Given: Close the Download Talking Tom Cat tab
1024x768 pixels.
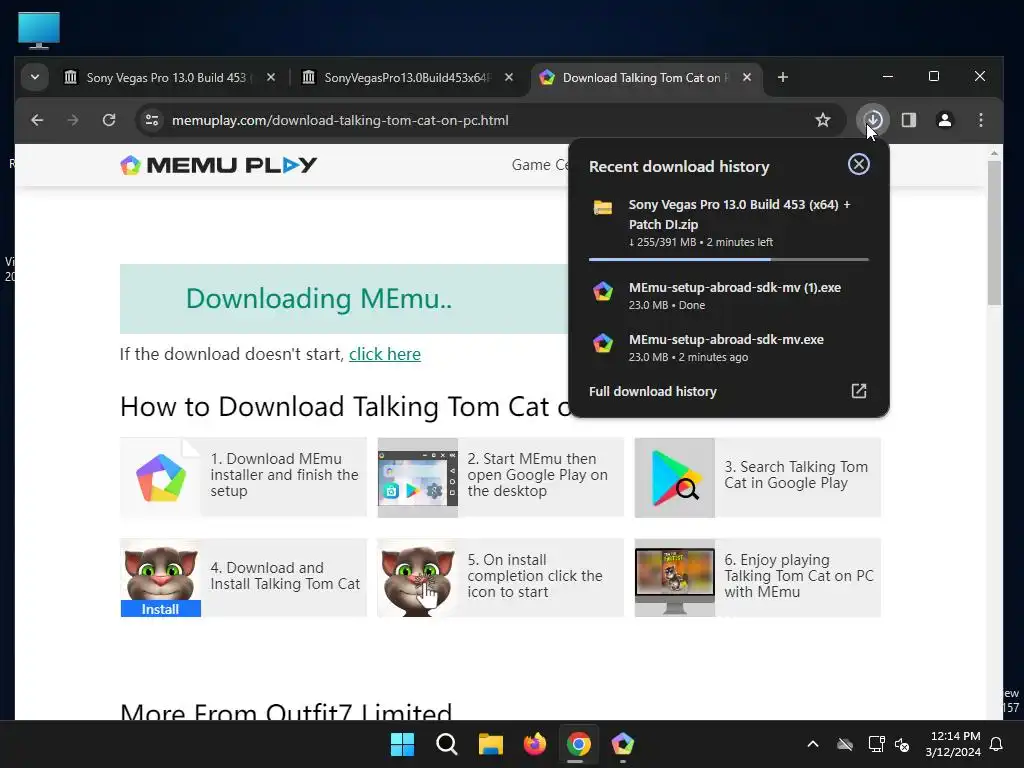Looking at the screenshot, I should 747,77.
